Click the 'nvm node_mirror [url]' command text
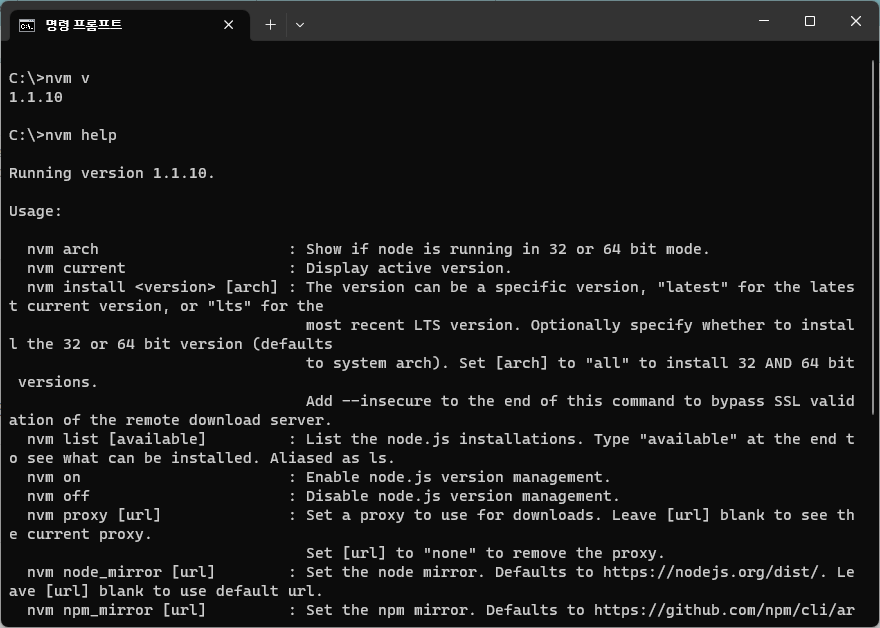 point(121,572)
